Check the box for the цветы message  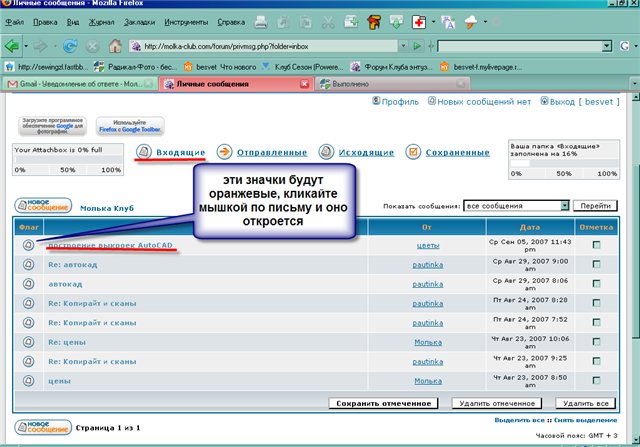coord(596,245)
